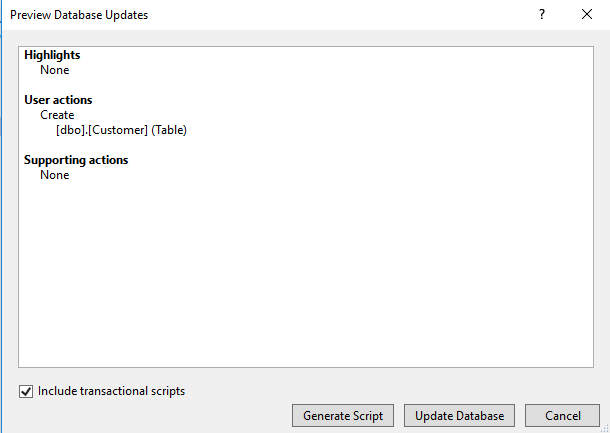The image size is (610, 433).
Task: Click the blank gray area left of Generate Script
Action: [150, 415]
